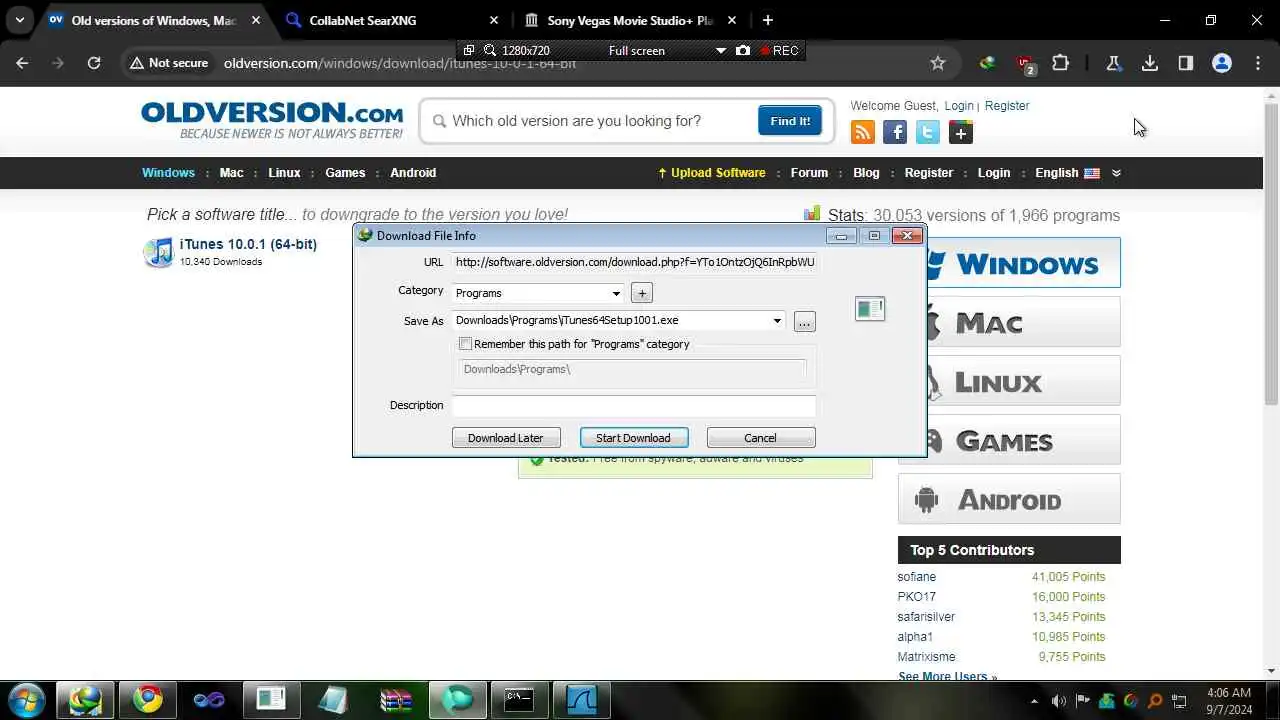1280x720 pixels.
Task: Reload the page
Action: click(x=93, y=63)
